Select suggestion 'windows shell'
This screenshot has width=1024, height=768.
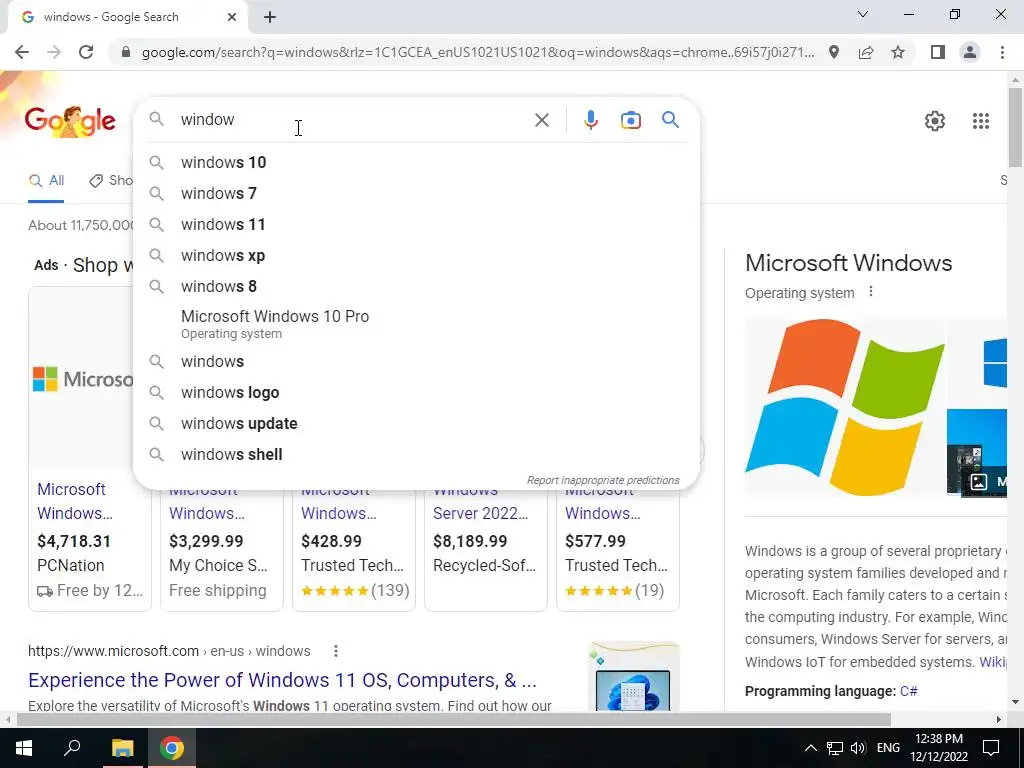pyautogui.click(x=416, y=455)
